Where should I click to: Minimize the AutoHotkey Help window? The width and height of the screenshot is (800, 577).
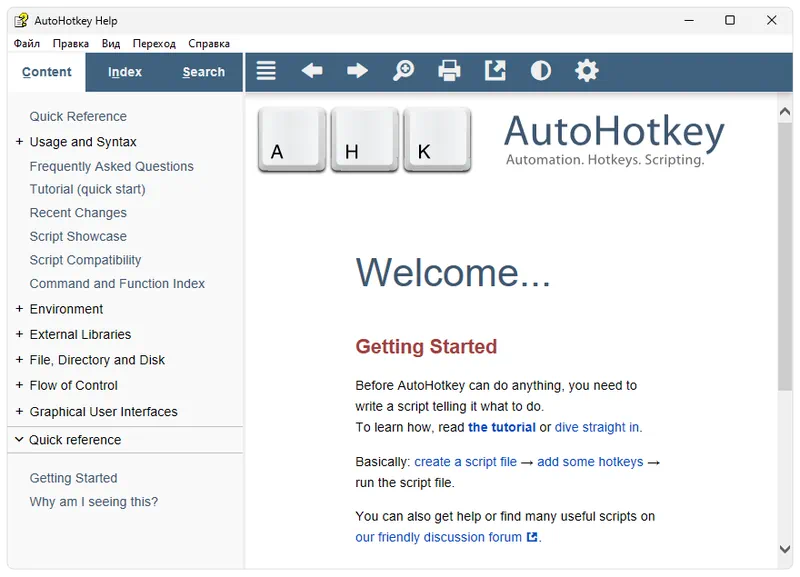point(689,20)
